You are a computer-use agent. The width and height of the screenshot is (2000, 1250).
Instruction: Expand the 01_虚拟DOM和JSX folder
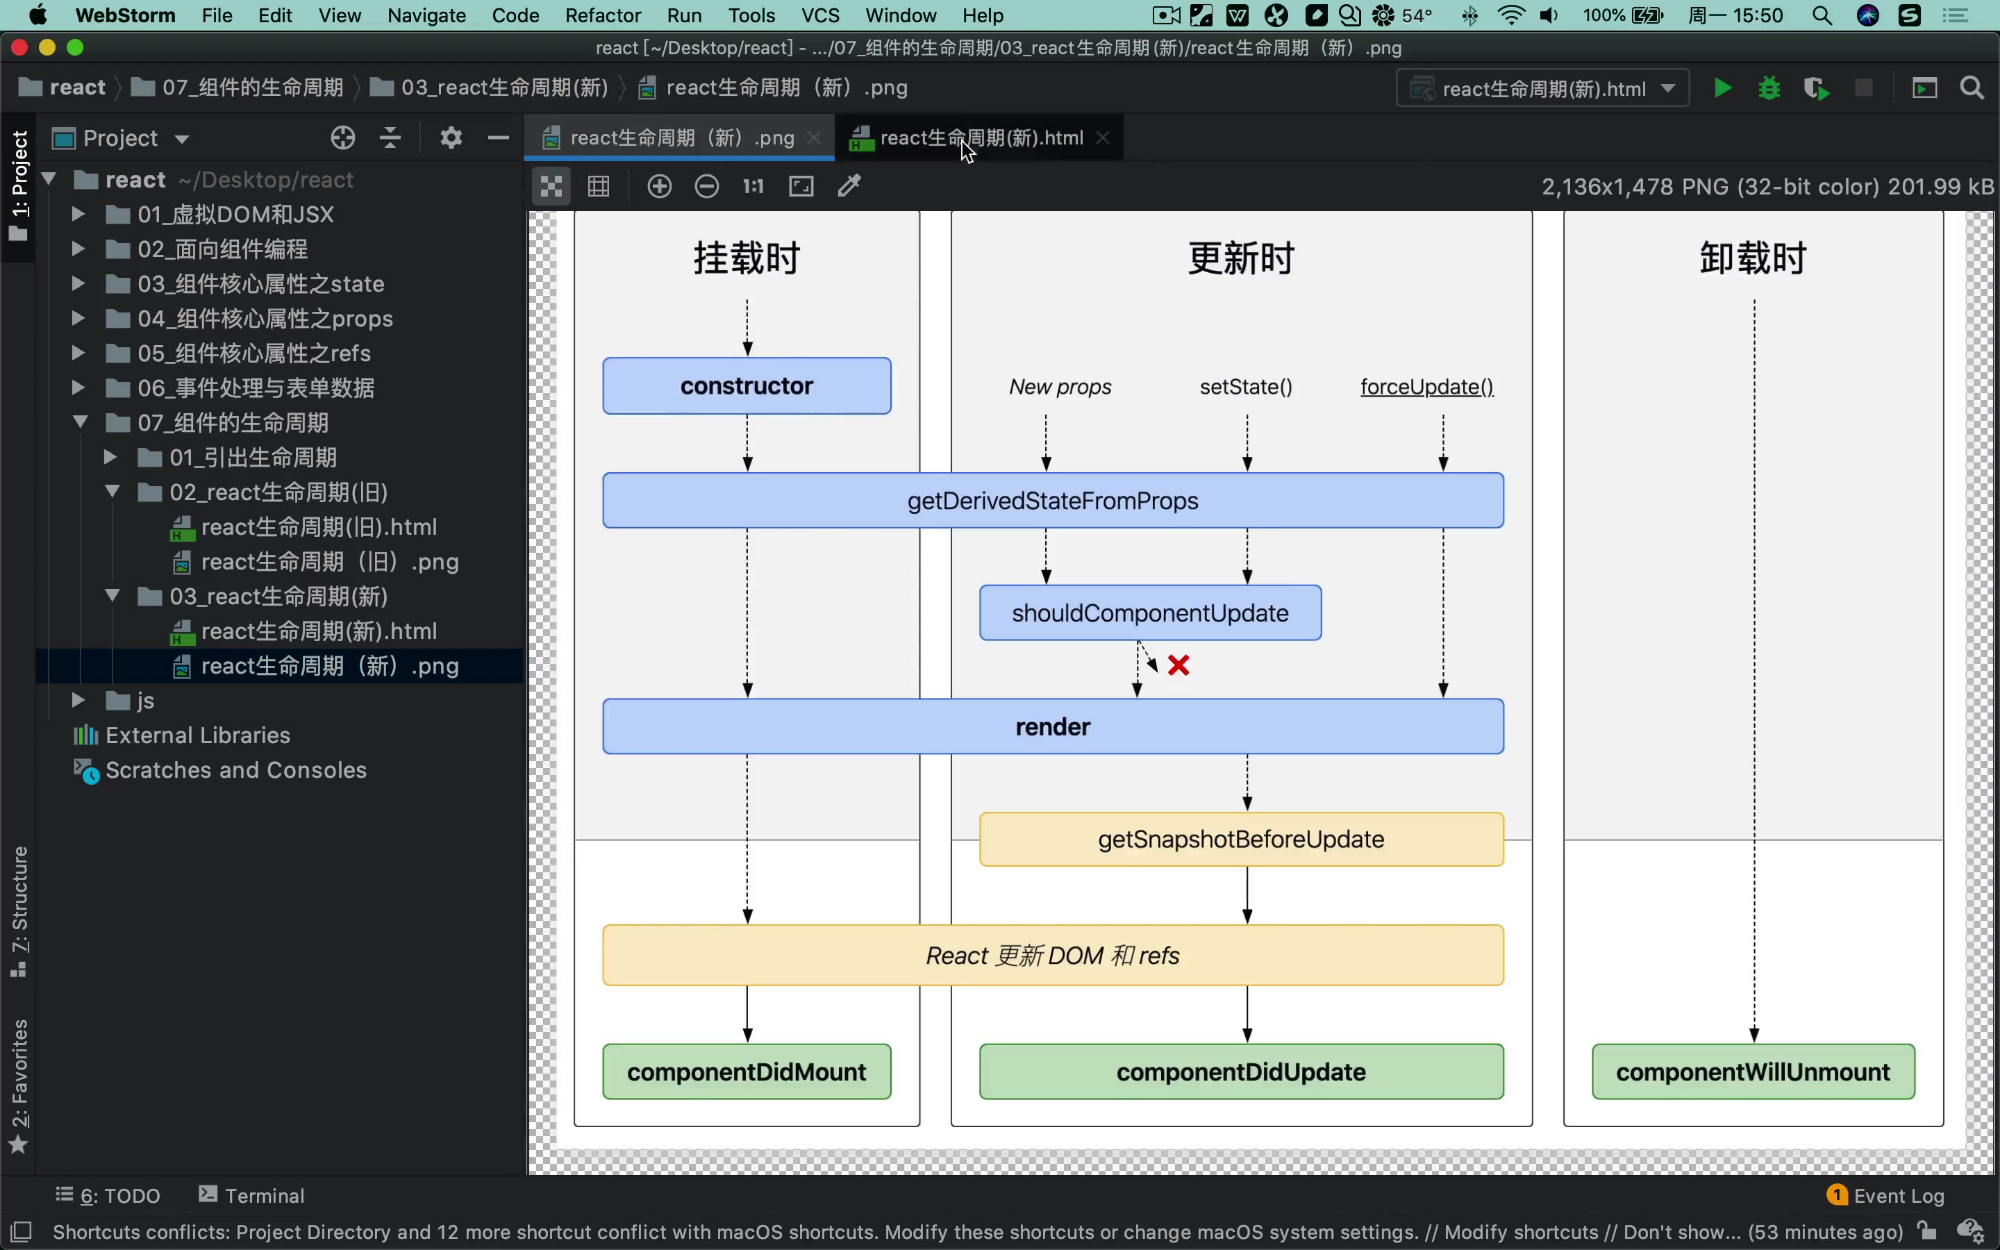pos(78,214)
